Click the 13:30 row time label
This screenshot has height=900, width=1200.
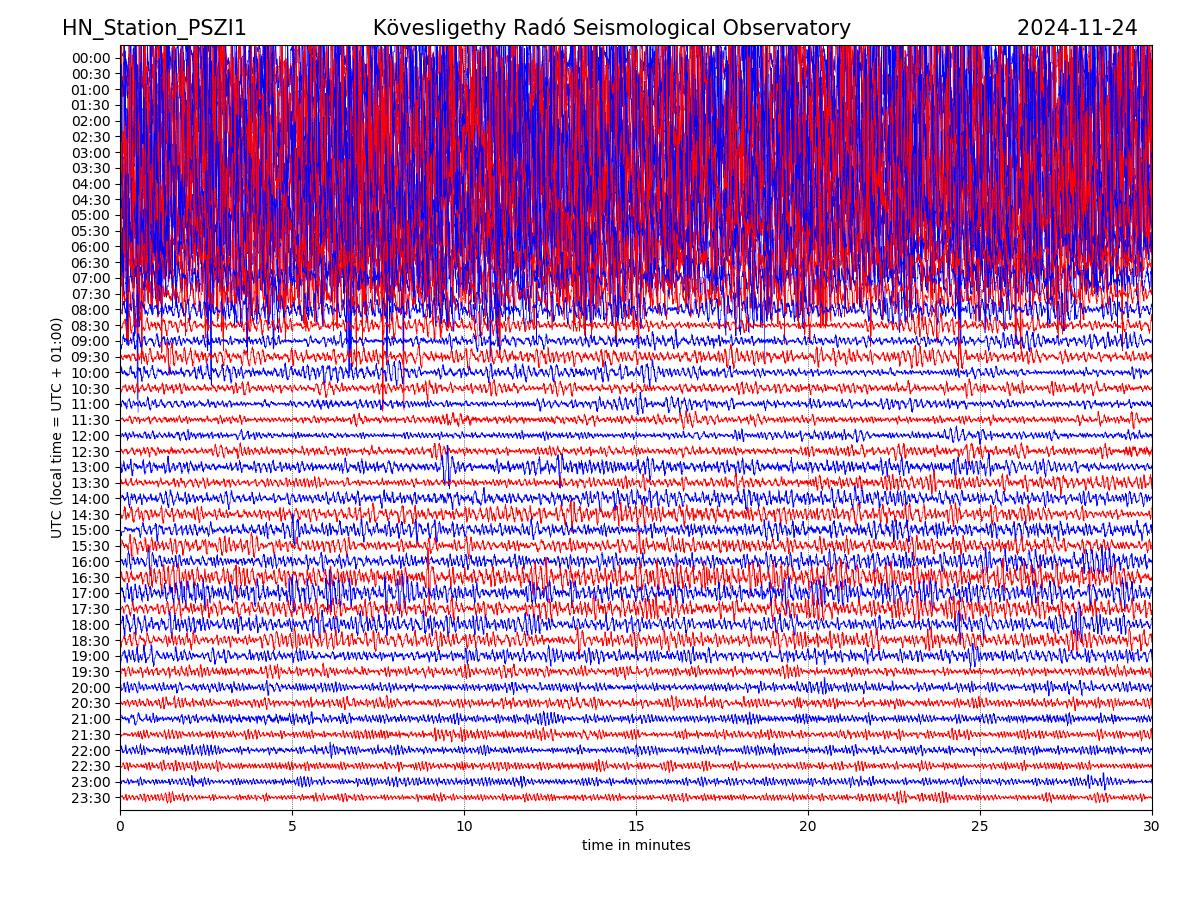(91, 483)
